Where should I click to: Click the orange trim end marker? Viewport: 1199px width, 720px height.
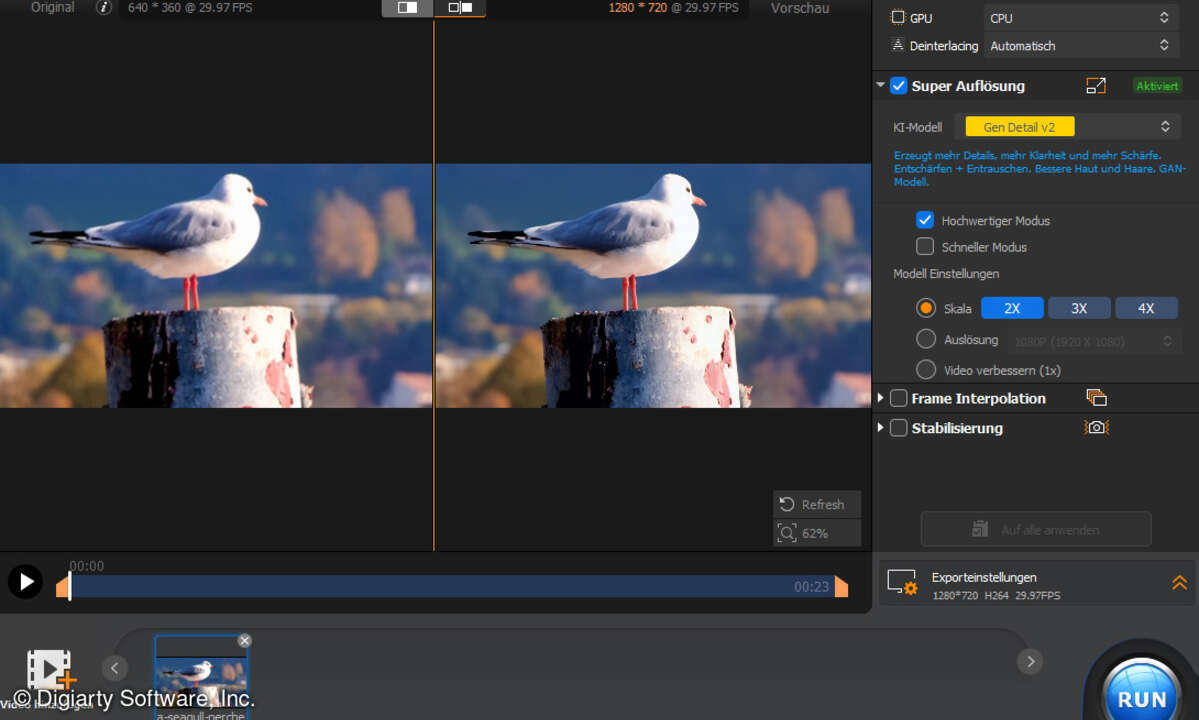(841, 586)
